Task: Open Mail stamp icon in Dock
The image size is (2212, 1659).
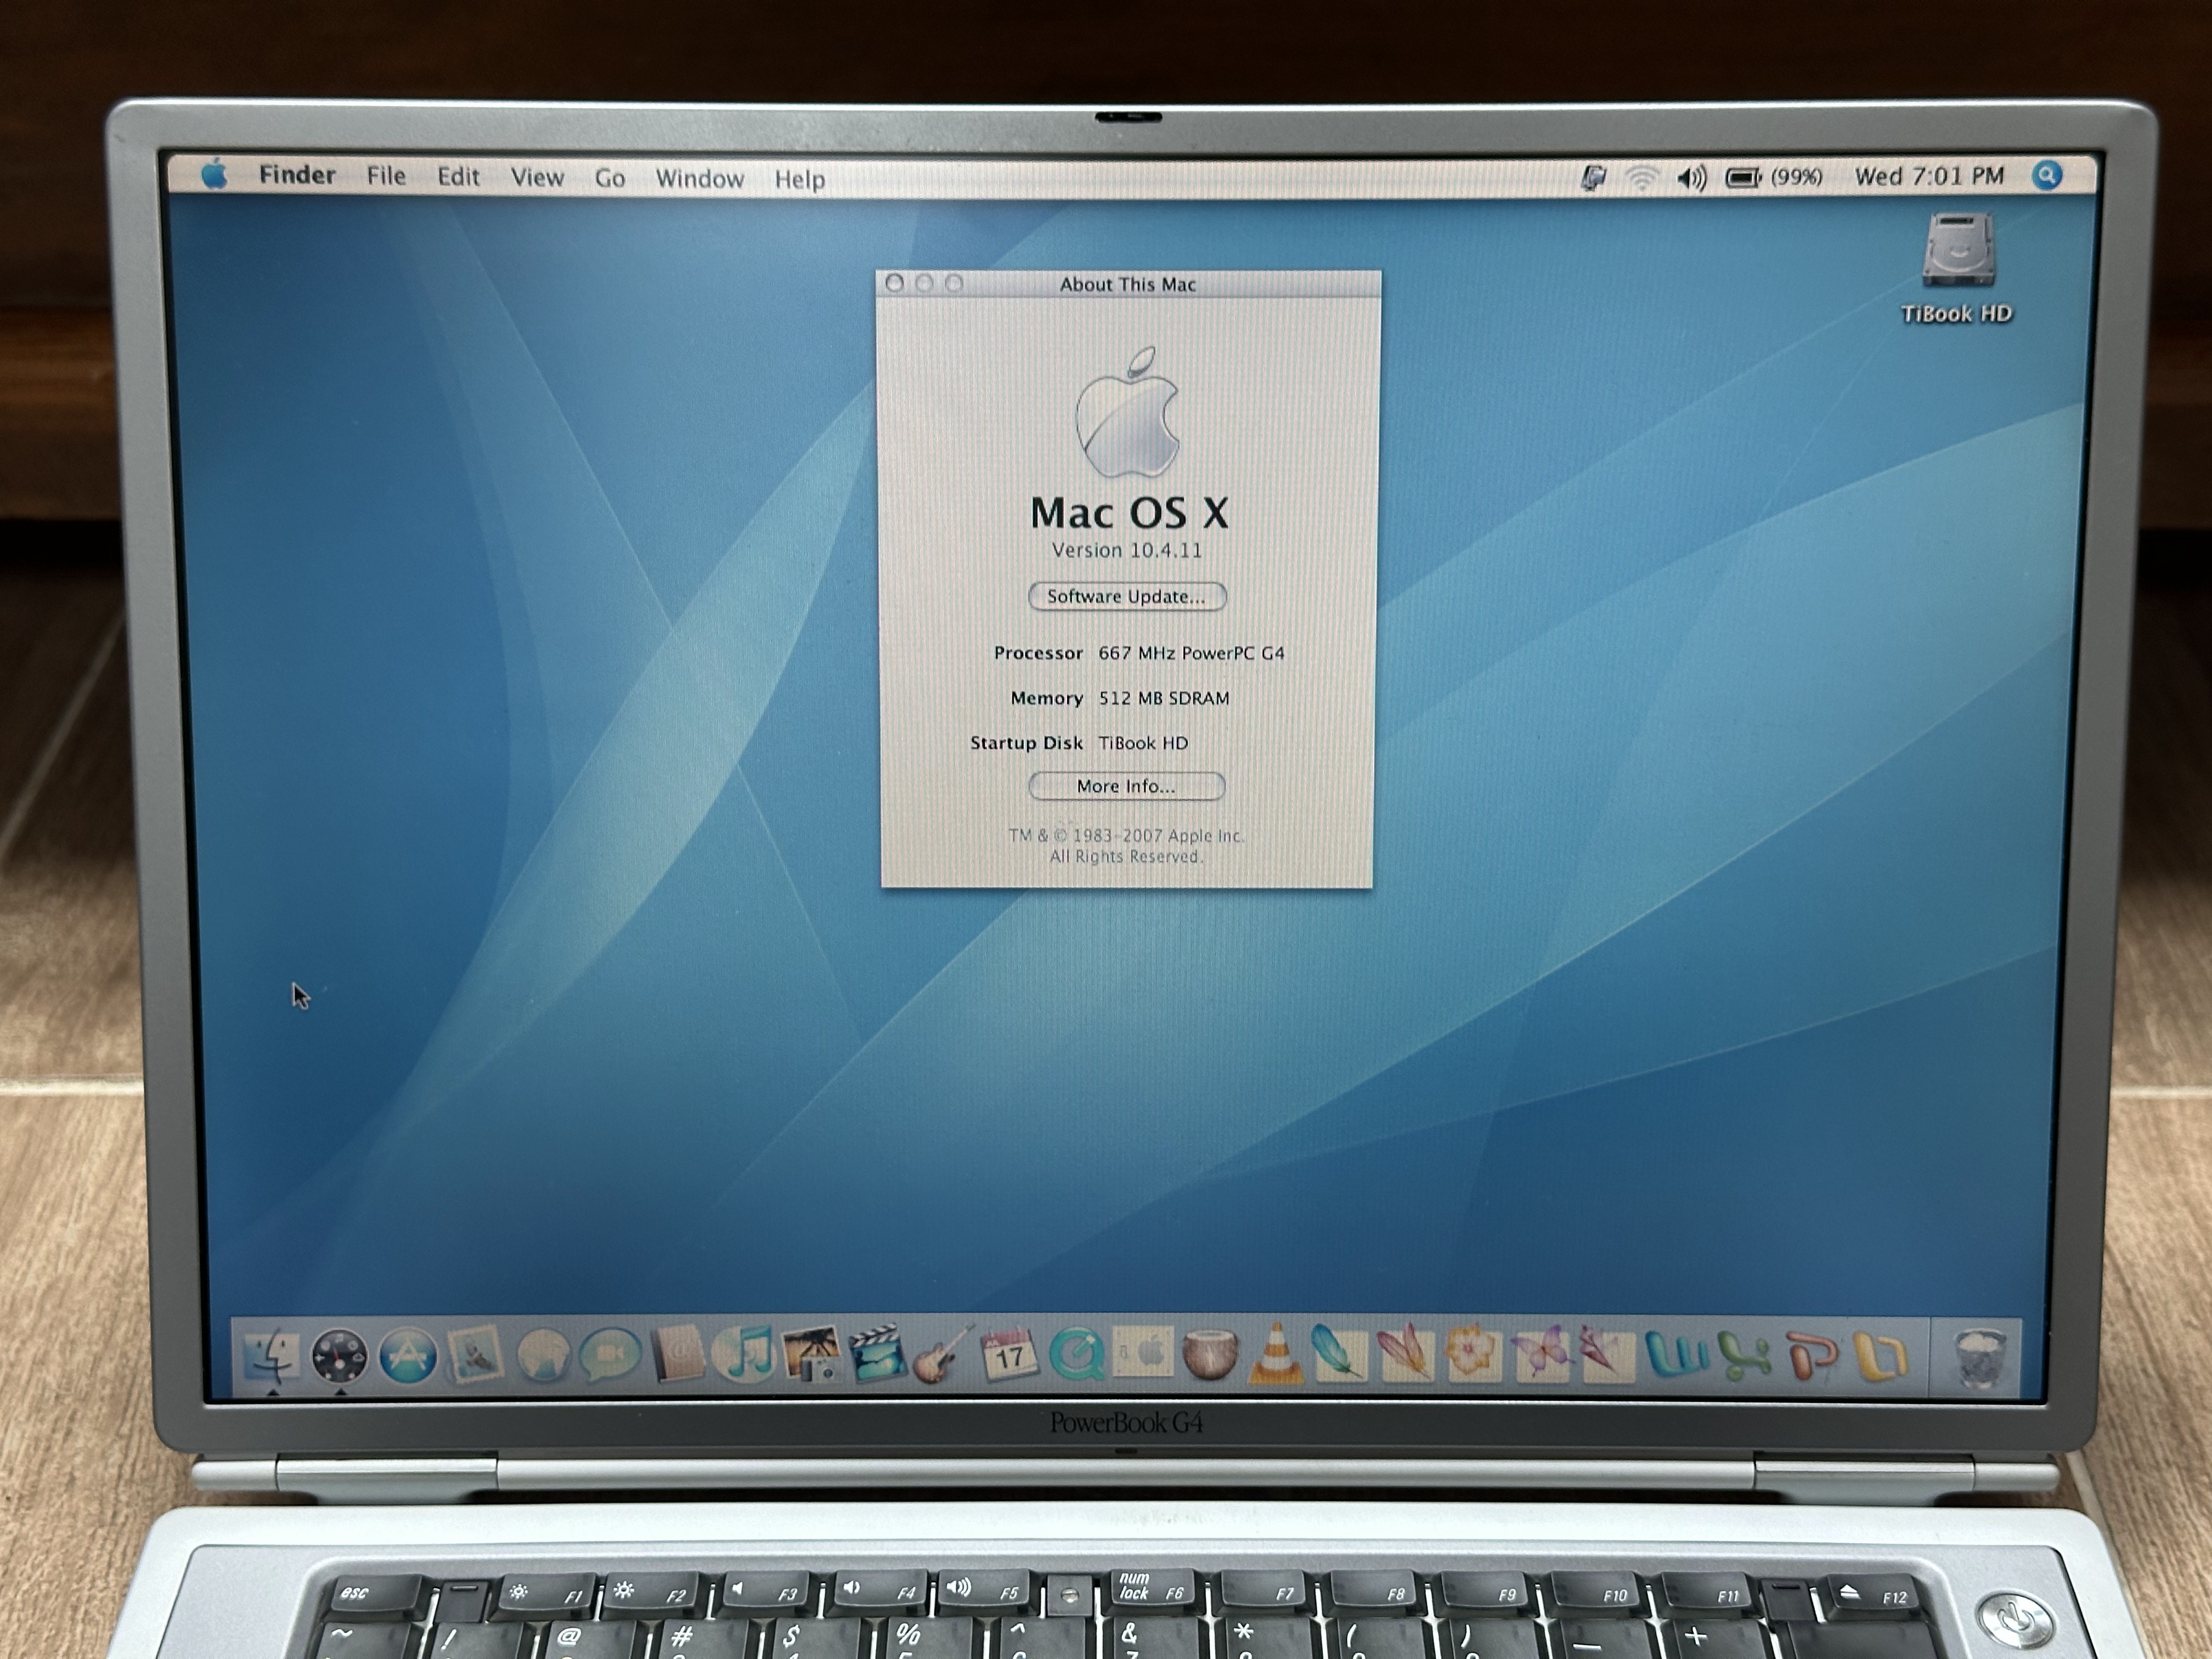Action: (474, 1356)
